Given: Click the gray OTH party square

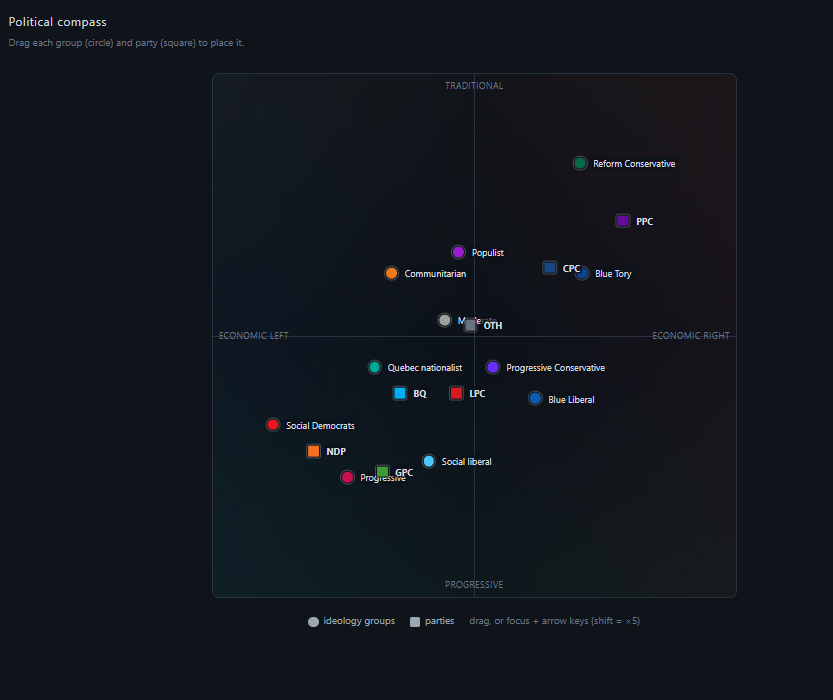Looking at the screenshot, I should click(470, 325).
